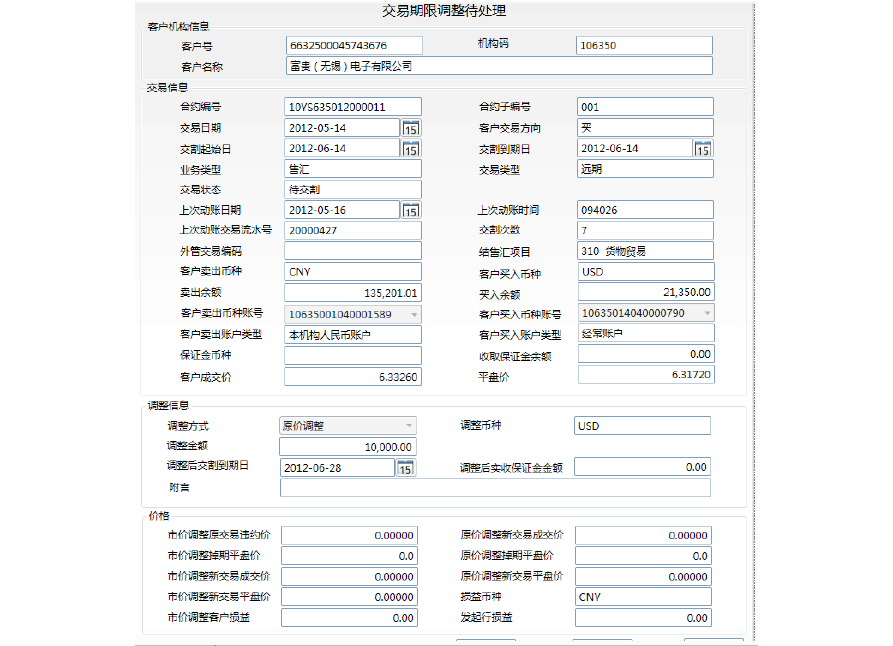This screenshot has width=893, height=646.
Task: Click the 交易状态 field showing 待交割
Action: [353, 189]
